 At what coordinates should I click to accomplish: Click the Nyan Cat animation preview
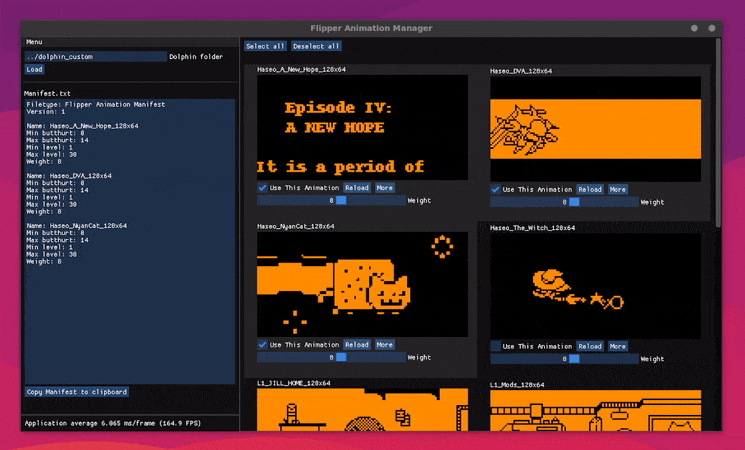(x=363, y=284)
